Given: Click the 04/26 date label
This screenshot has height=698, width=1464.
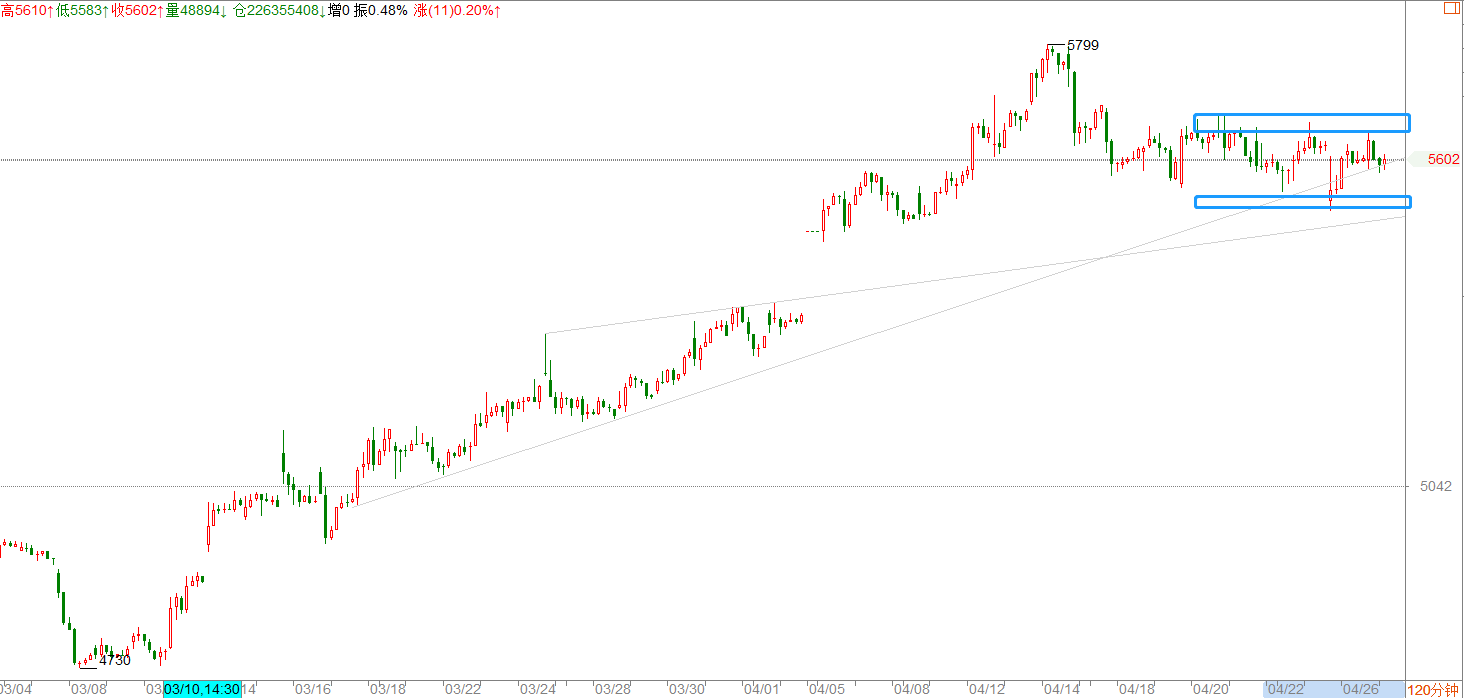Looking at the screenshot, I should 1361,689.
